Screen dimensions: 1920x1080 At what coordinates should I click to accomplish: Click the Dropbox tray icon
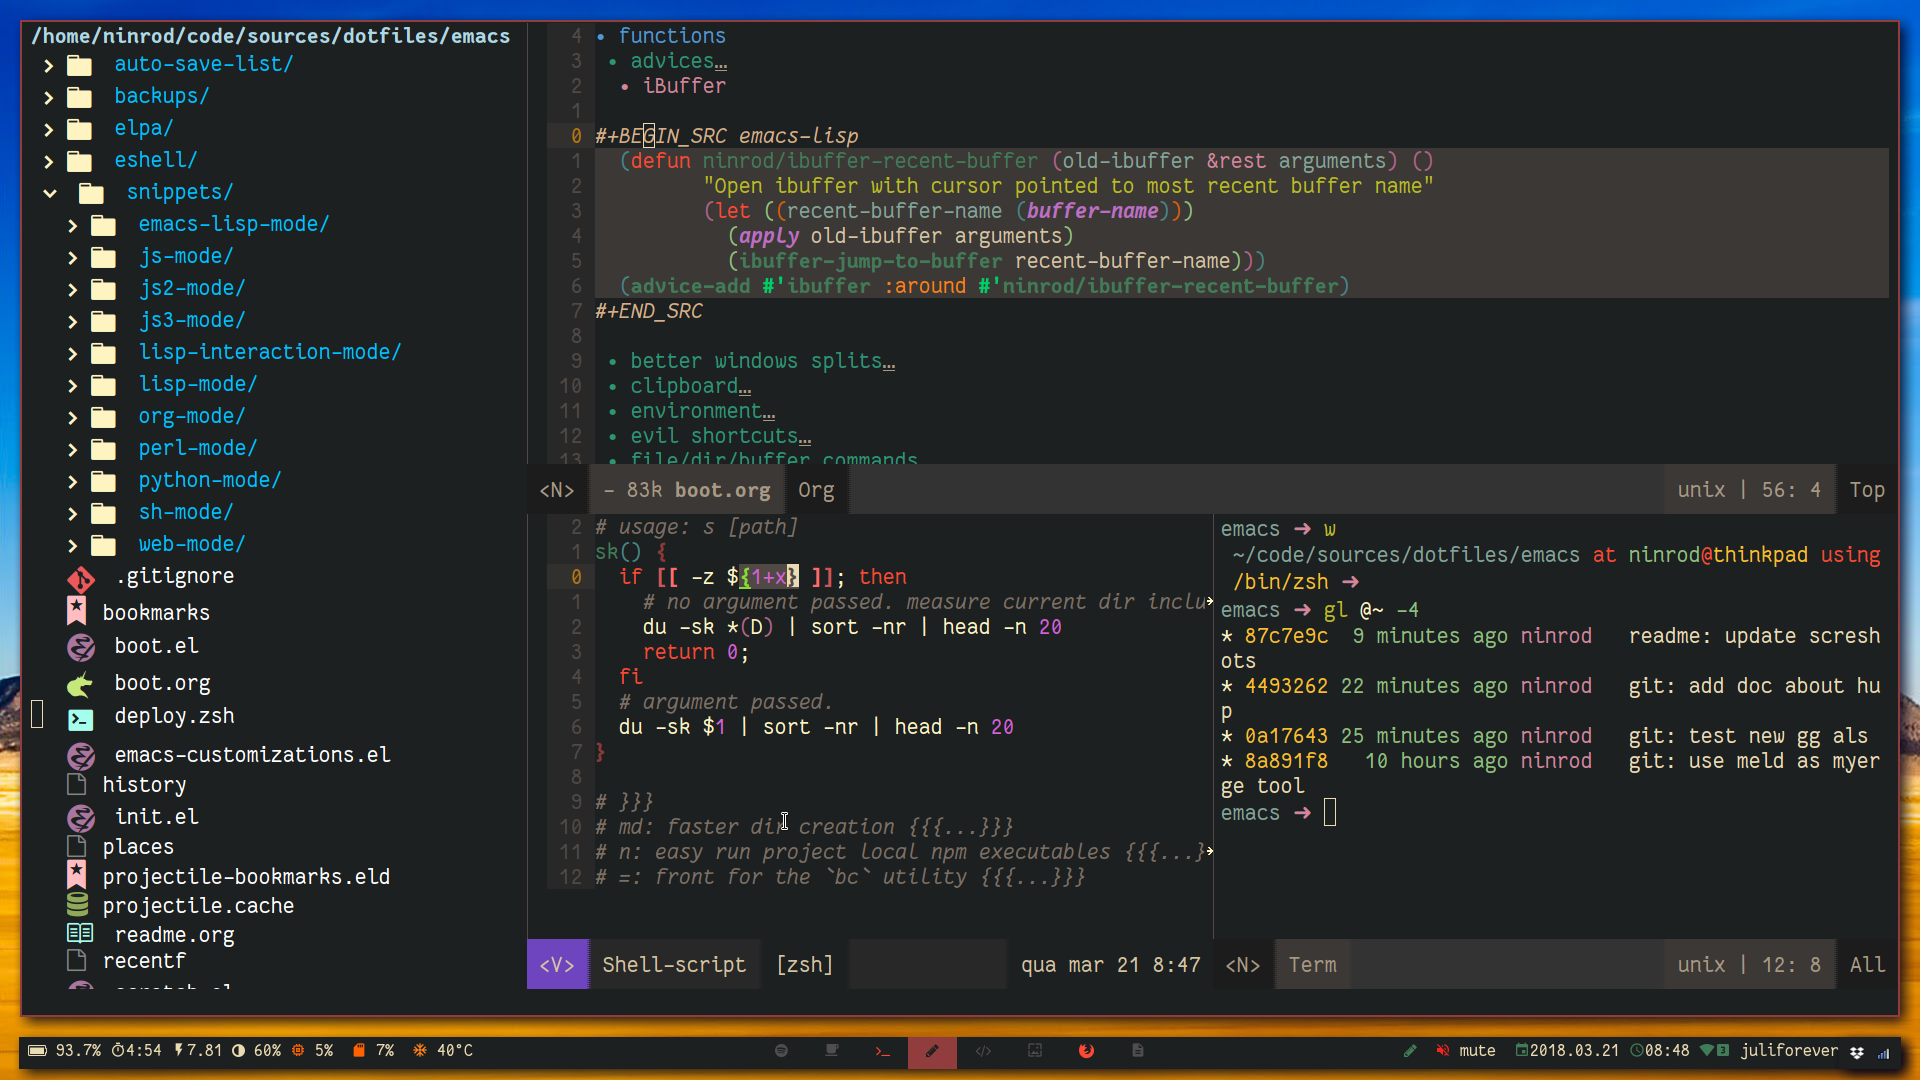pyautogui.click(x=1857, y=1052)
